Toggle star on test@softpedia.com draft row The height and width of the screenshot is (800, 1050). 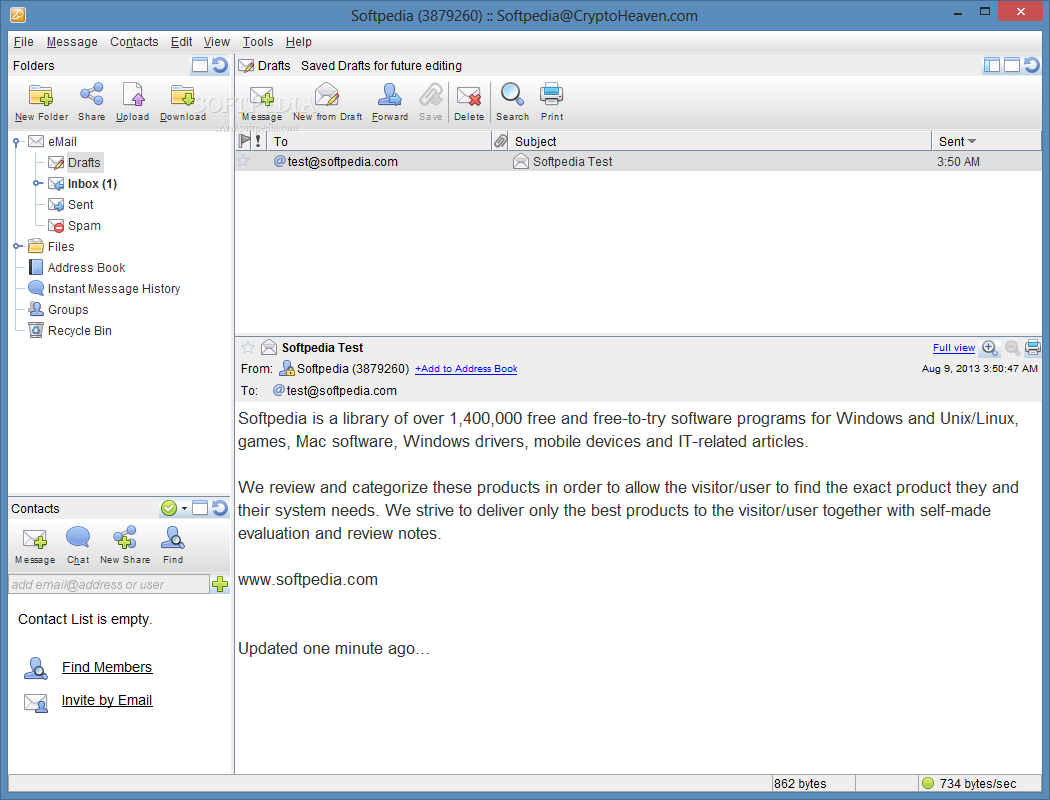(x=243, y=161)
